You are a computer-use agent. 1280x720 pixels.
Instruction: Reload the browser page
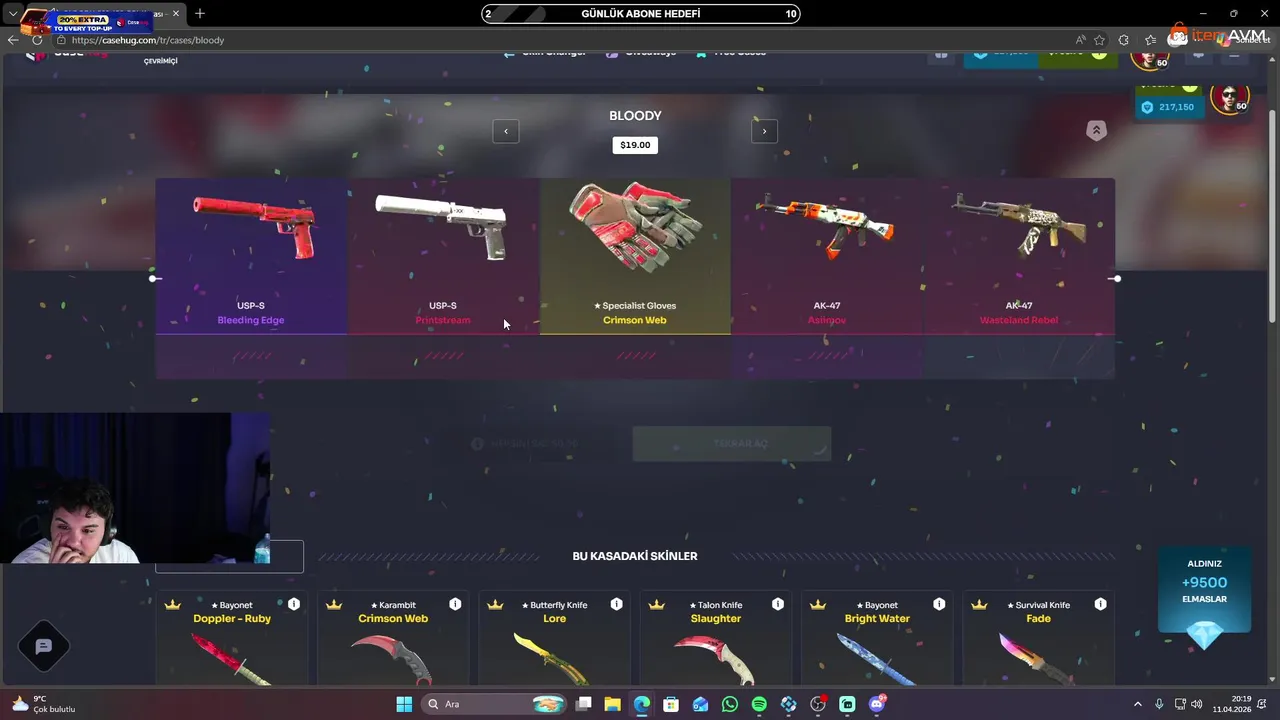(37, 40)
